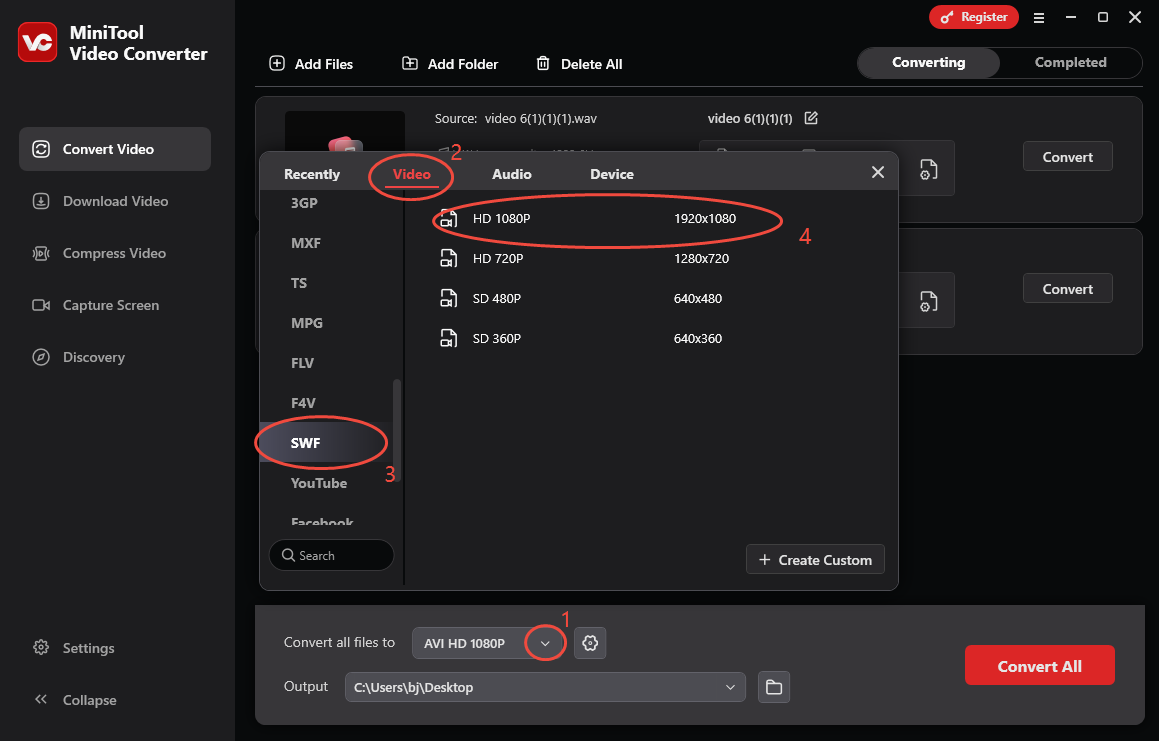Click the Add Folder label
The image size is (1159, 741).
[463, 64]
